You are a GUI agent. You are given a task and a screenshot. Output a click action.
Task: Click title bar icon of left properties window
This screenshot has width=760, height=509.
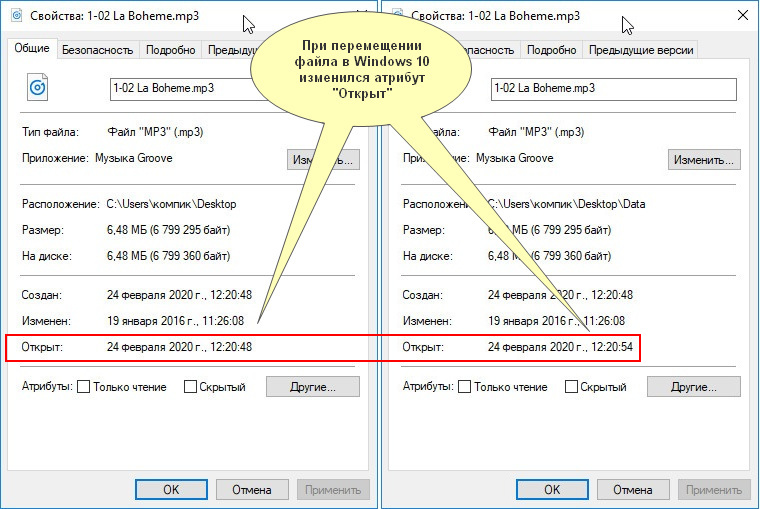pos(15,17)
